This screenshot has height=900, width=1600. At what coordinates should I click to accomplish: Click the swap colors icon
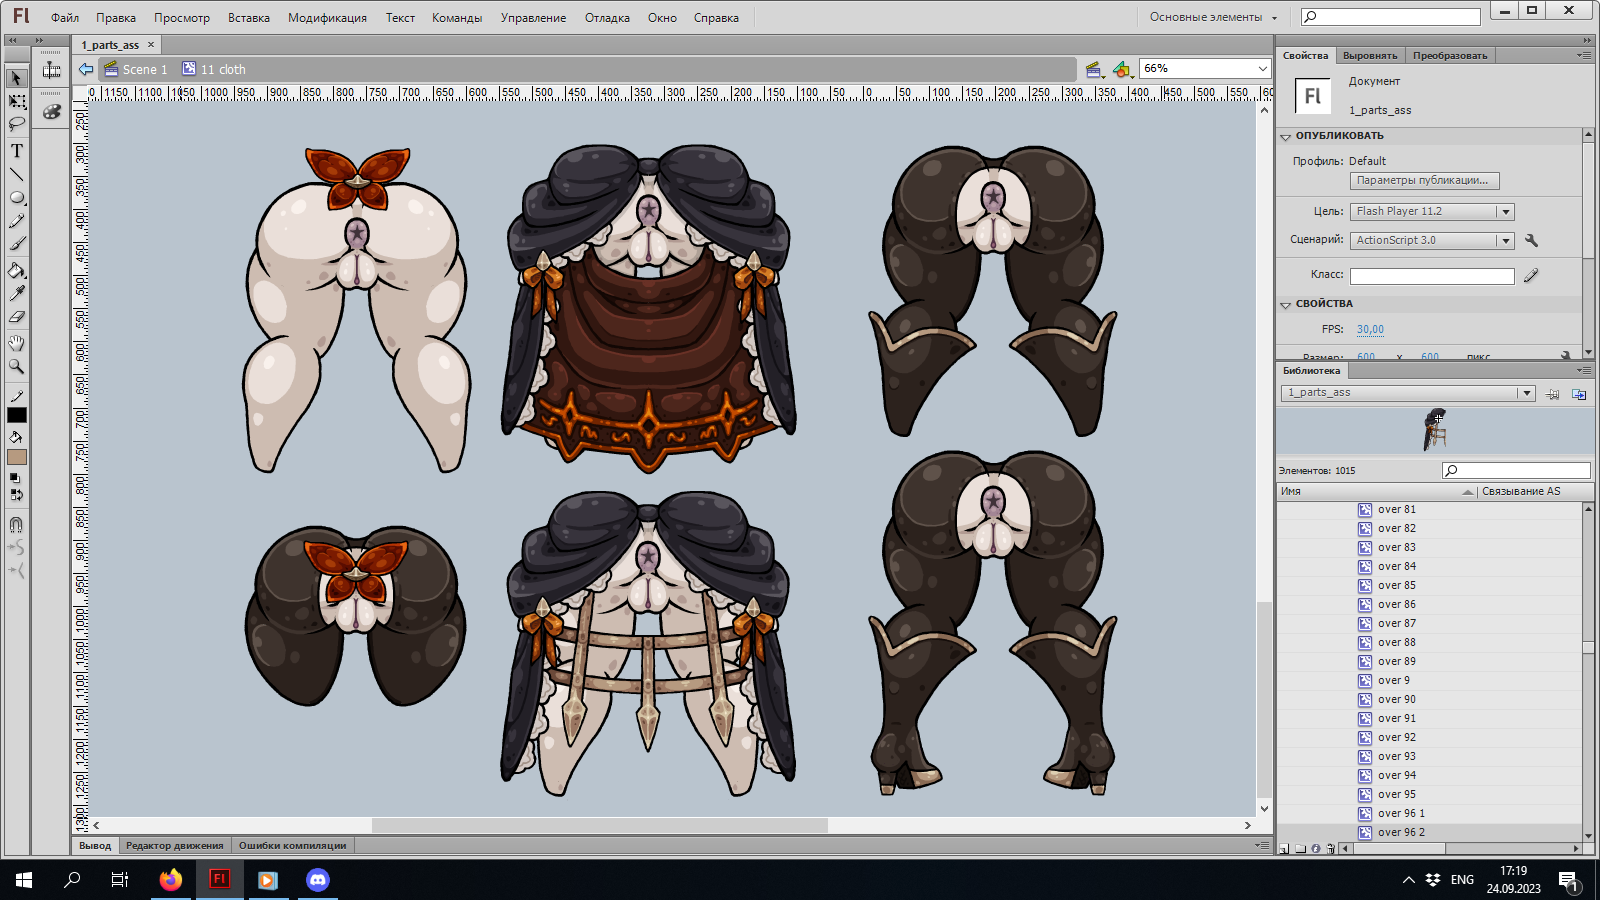[x=15, y=494]
